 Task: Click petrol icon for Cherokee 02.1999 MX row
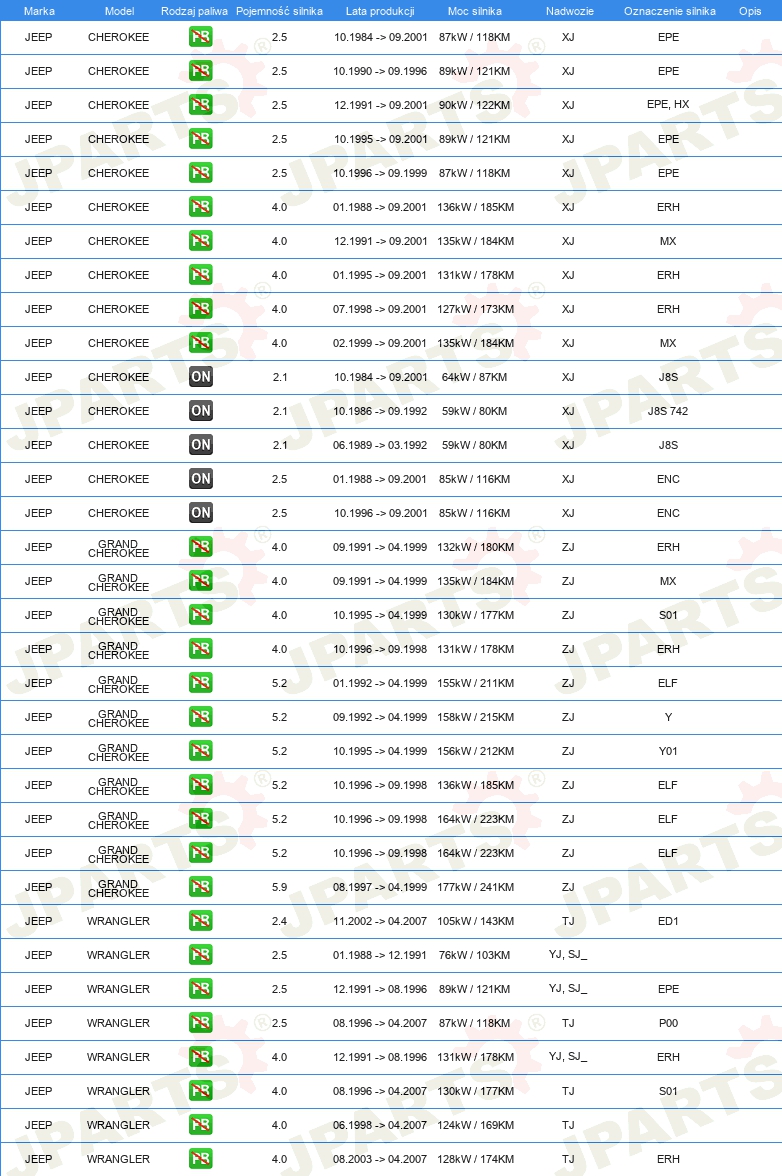200,343
